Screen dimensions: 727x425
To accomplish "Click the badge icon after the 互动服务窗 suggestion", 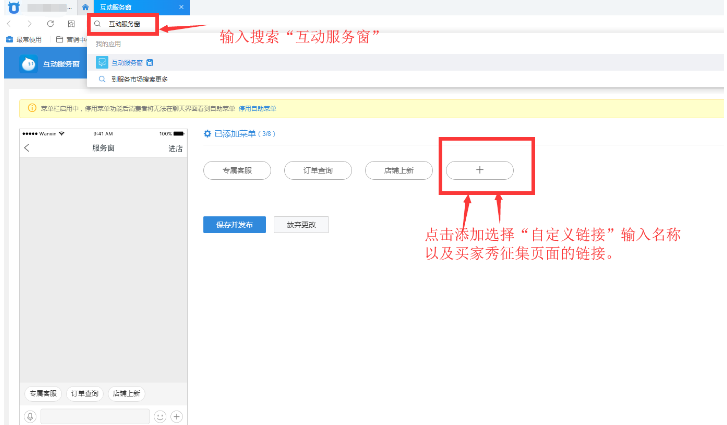I will tap(149, 63).
